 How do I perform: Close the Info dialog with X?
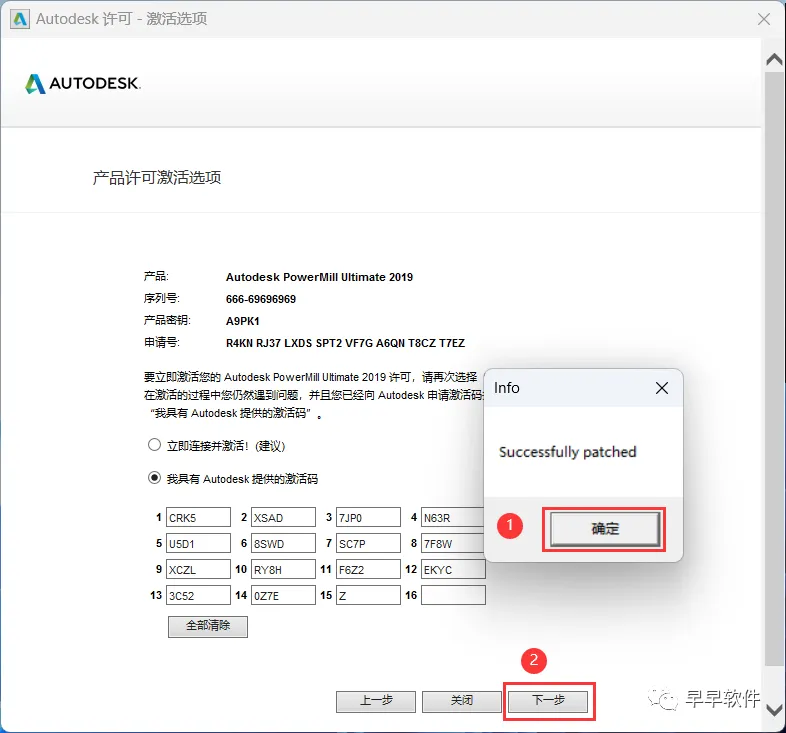(x=662, y=388)
